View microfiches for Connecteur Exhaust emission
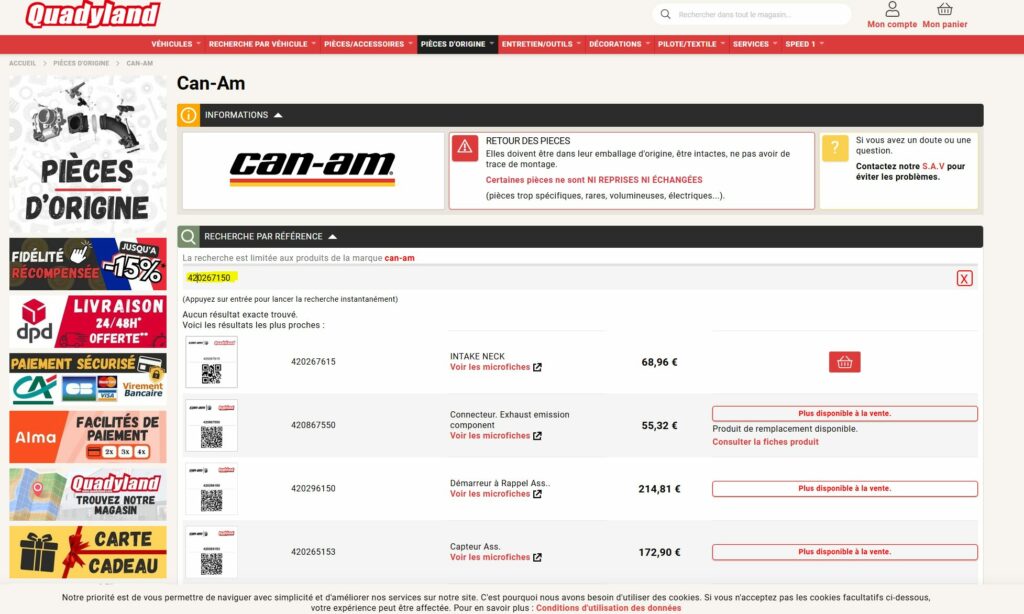1024x614 pixels. coord(496,436)
